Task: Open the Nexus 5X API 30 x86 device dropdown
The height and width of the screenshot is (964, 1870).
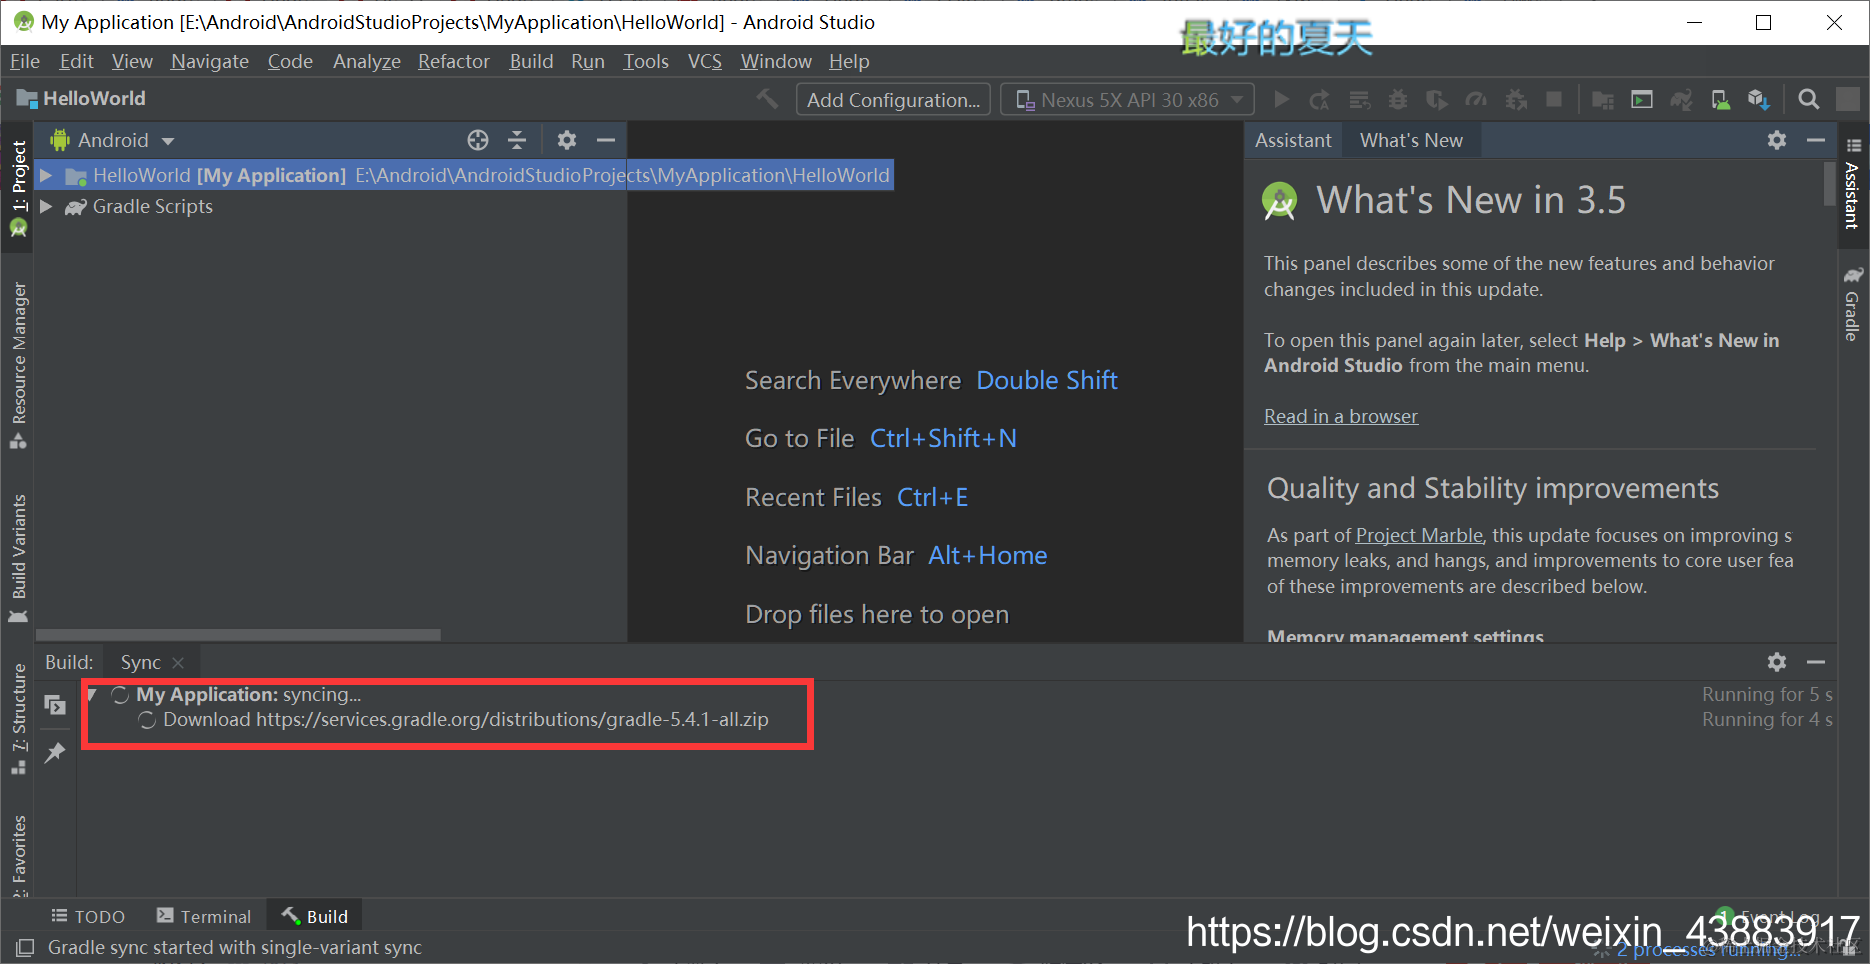Action: tap(1128, 100)
